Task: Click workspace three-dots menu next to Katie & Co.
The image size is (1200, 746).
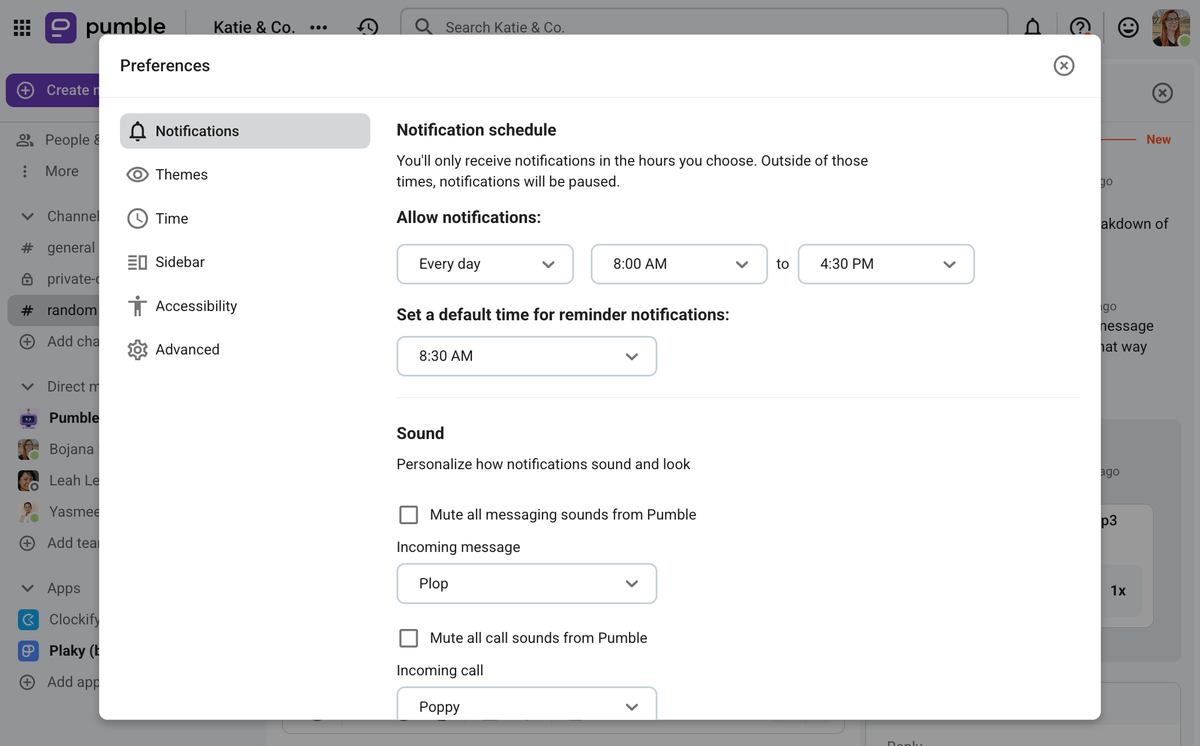Action: coord(319,27)
